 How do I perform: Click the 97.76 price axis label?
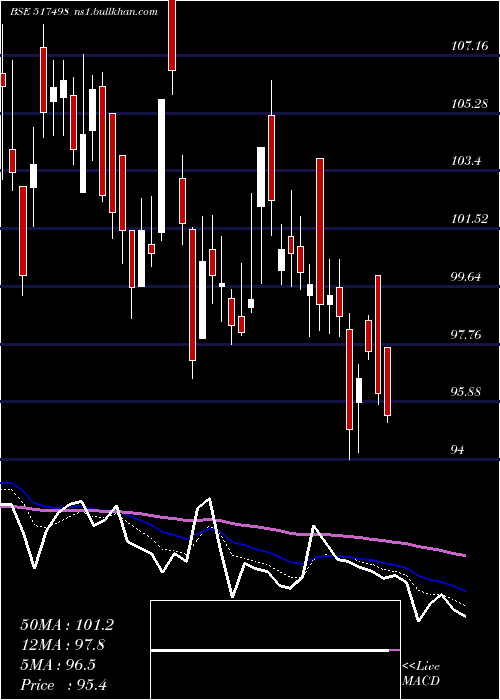point(466,334)
